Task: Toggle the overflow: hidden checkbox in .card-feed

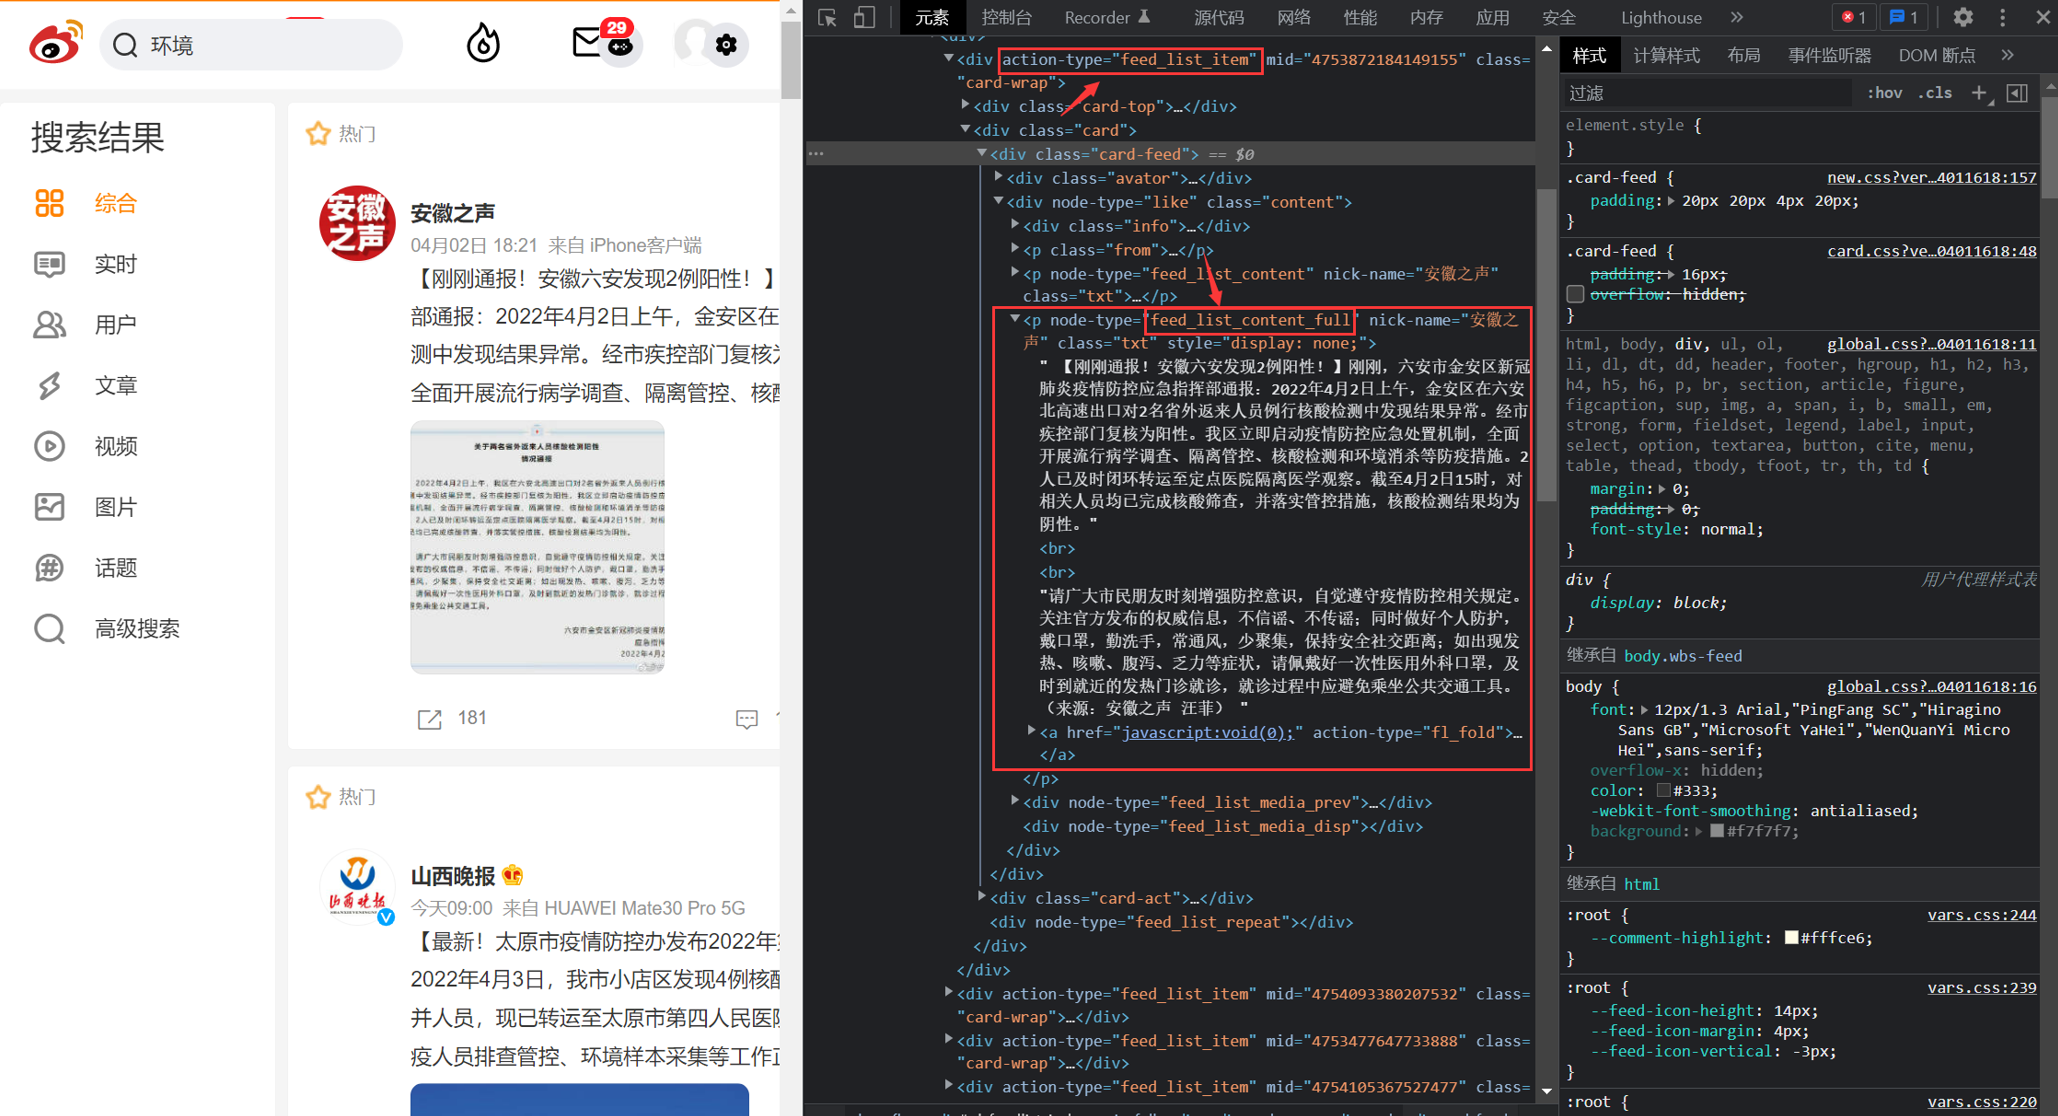Action: pos(1575,294)
